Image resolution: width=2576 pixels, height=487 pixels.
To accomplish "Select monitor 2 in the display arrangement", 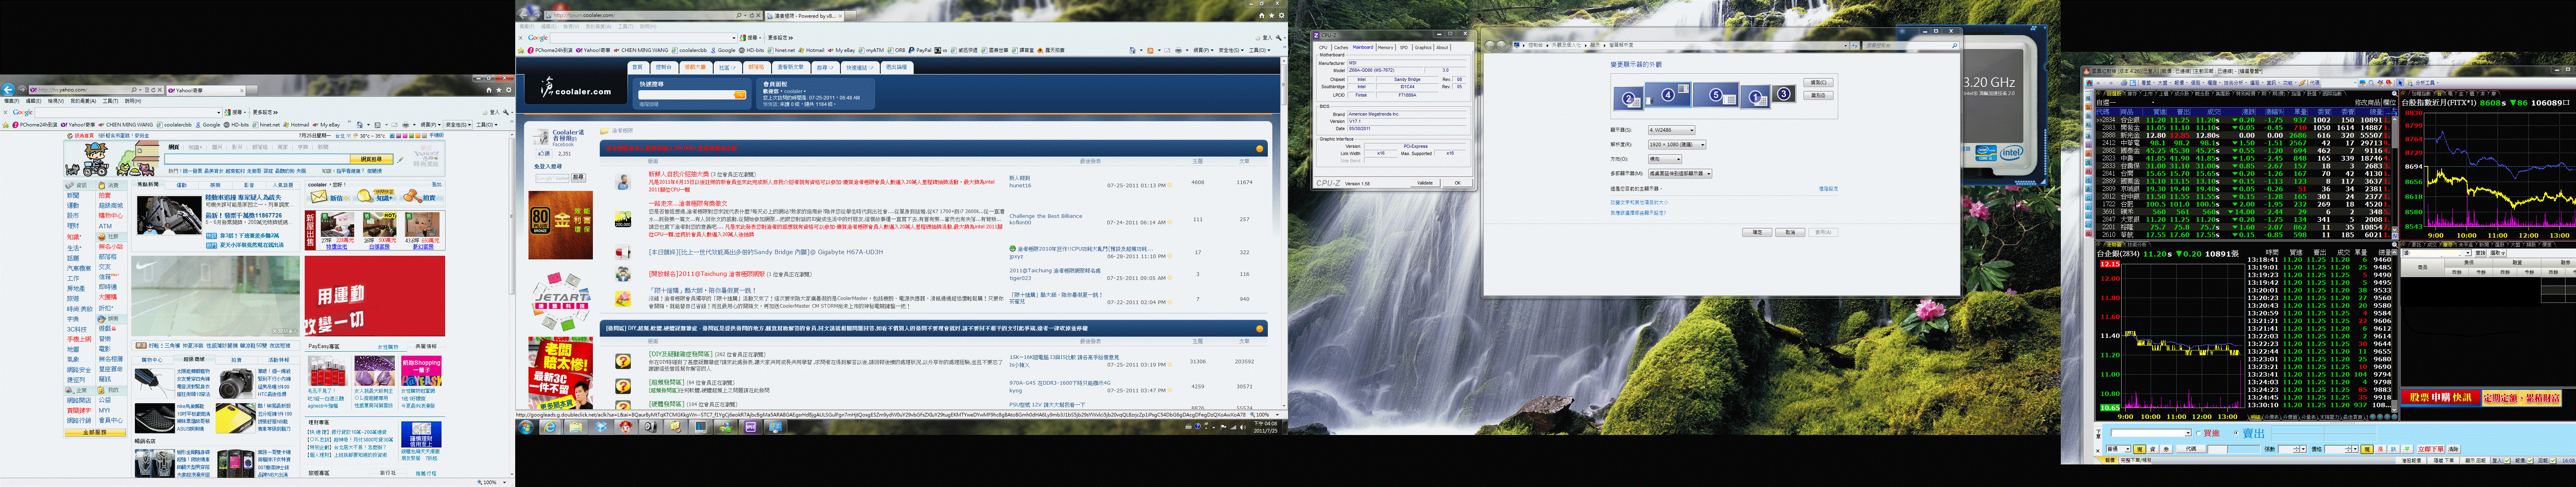I will (1629, 98).
